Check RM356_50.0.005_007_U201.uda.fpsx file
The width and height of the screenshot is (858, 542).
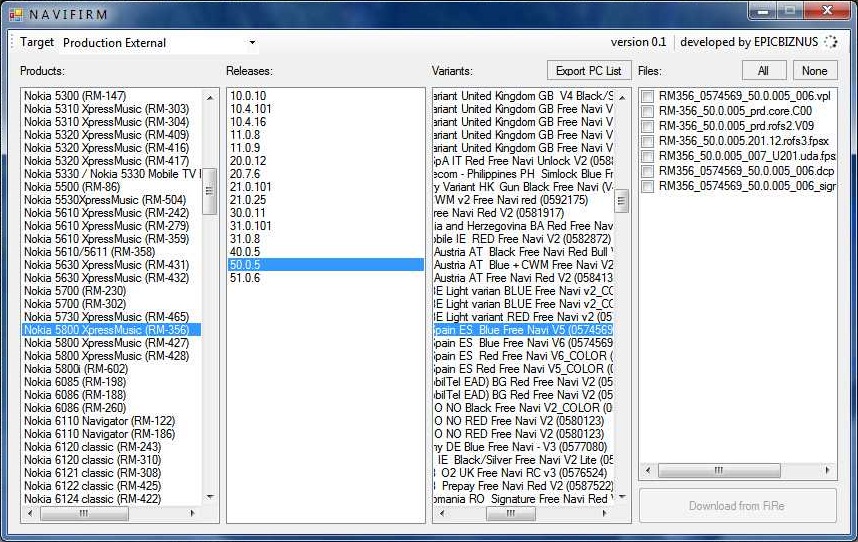tap(648, 156)
